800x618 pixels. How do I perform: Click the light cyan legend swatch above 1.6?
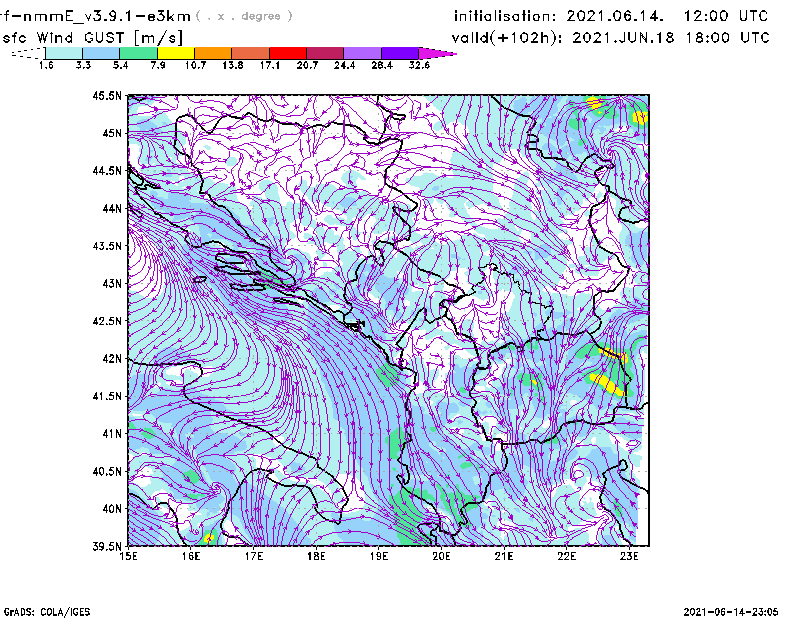(64, 53)
